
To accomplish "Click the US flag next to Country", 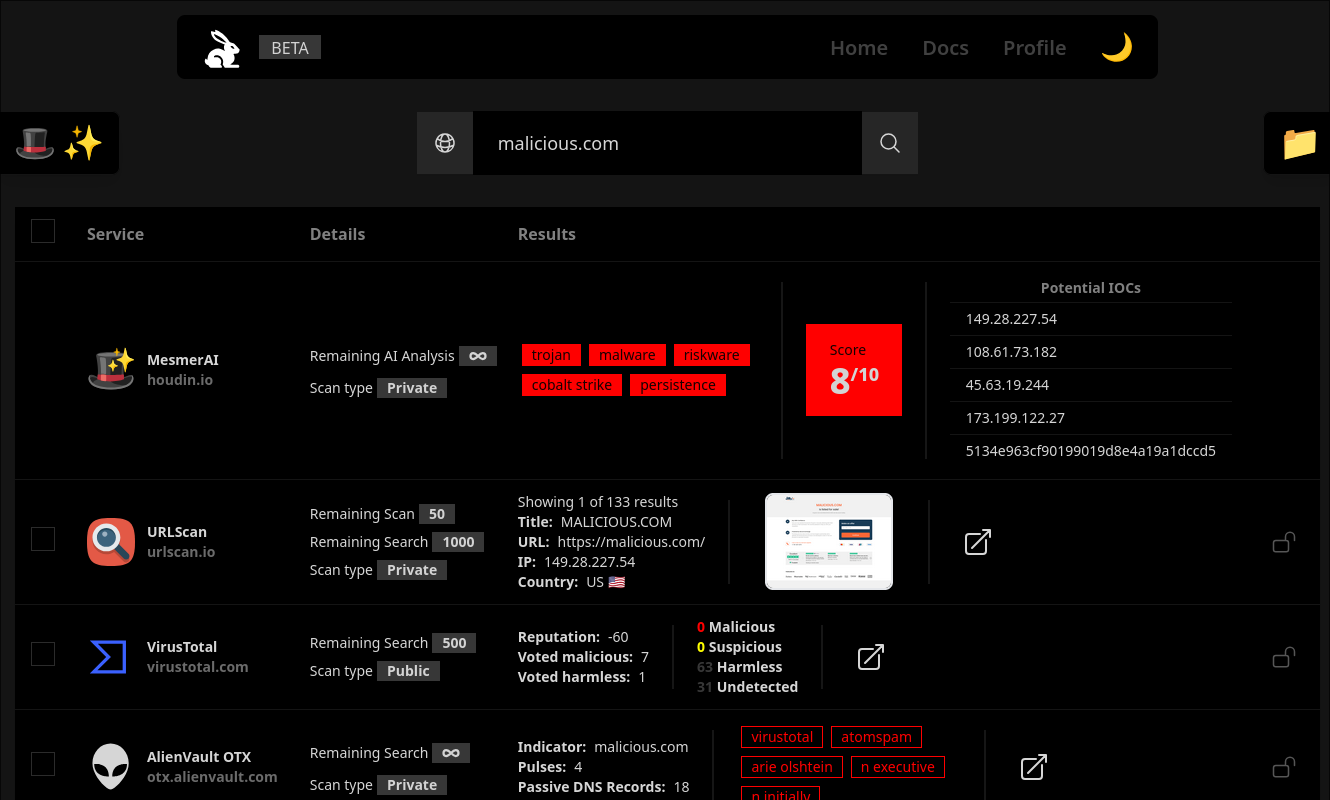I will tap(617, 582).
